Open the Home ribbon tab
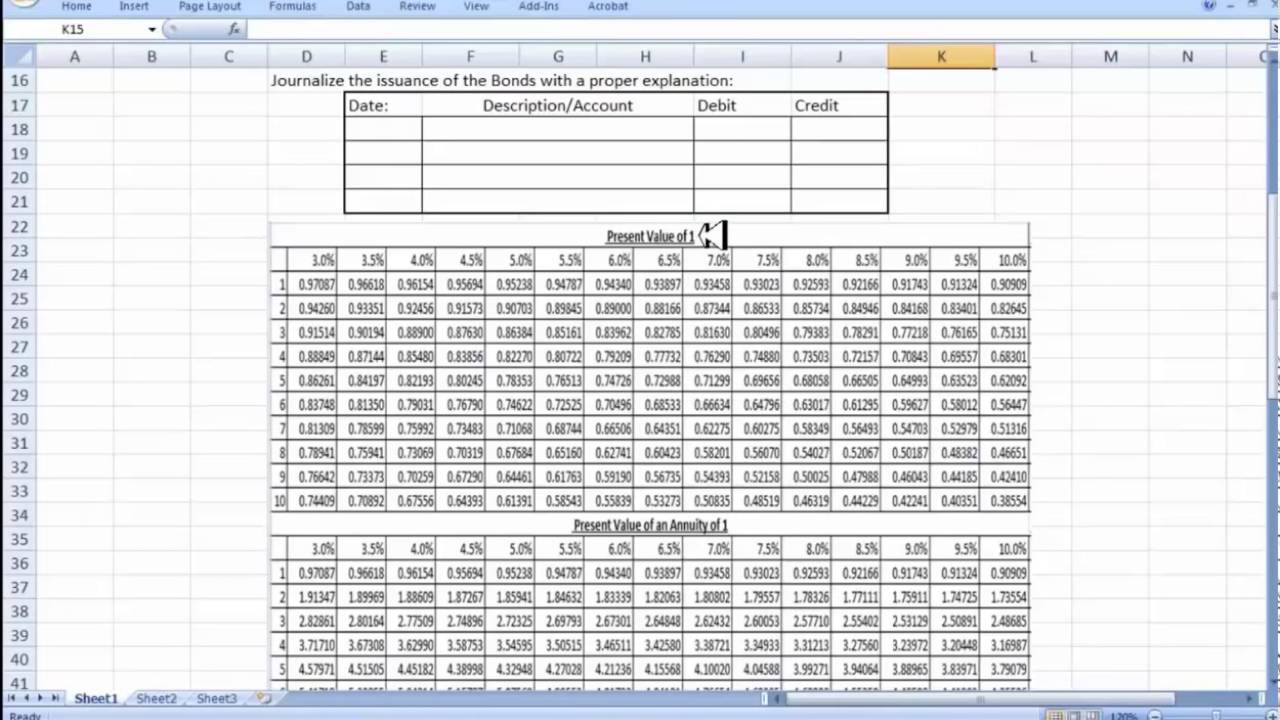This screenshot has width=1280, height=720. pyautogui.click(x=76, y=6)
